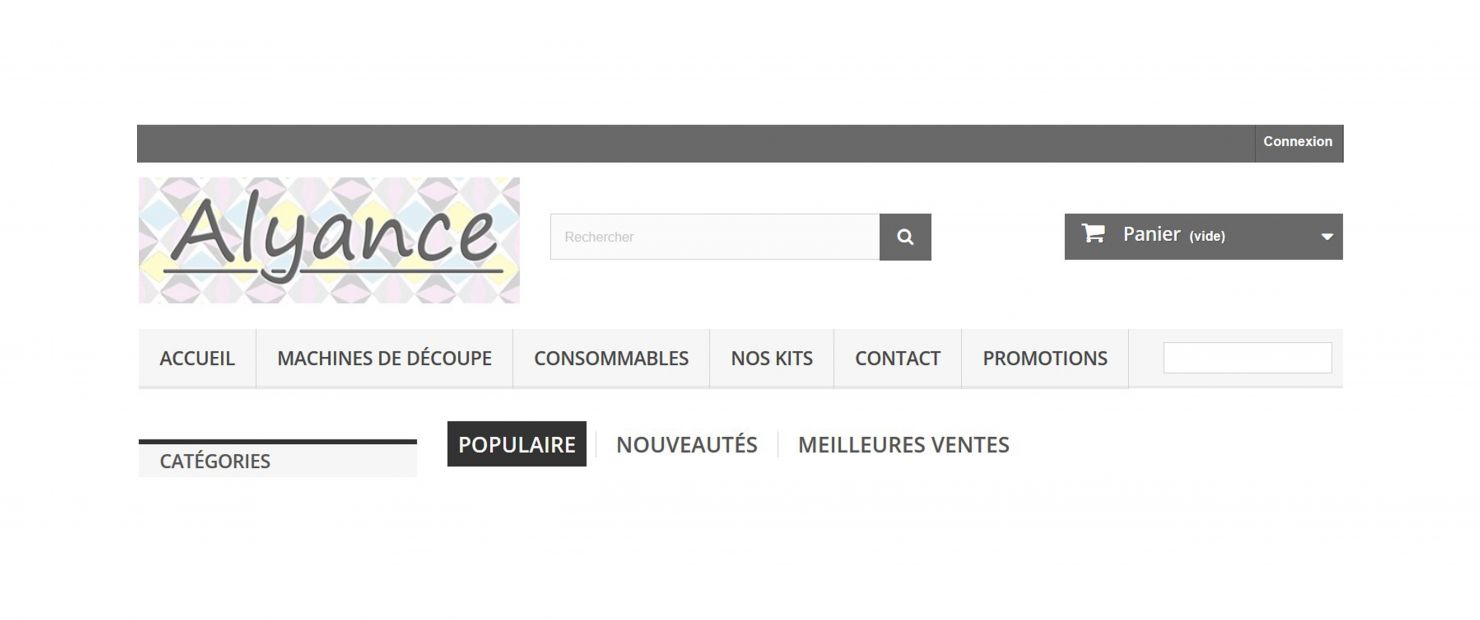1480x620 pixels.
Task: Expand the Catégories sidebar block
Action: tap(278, 460)
